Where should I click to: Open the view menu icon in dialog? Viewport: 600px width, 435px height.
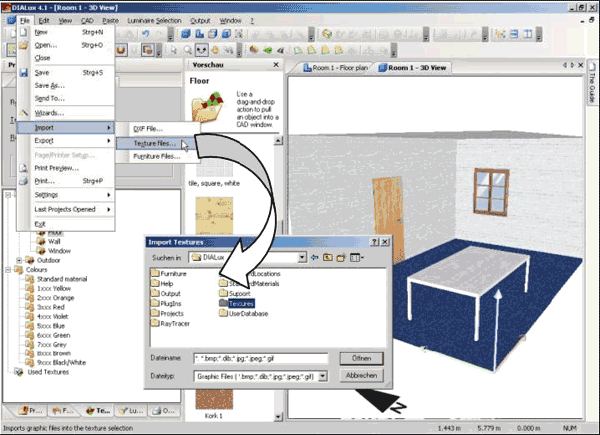(356, 257)
